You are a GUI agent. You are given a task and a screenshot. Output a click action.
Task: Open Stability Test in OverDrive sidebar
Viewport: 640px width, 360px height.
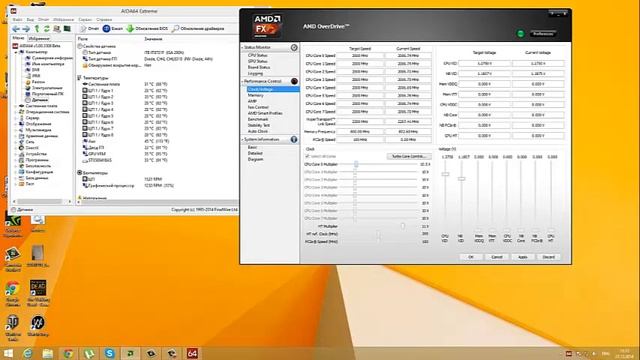259,125
